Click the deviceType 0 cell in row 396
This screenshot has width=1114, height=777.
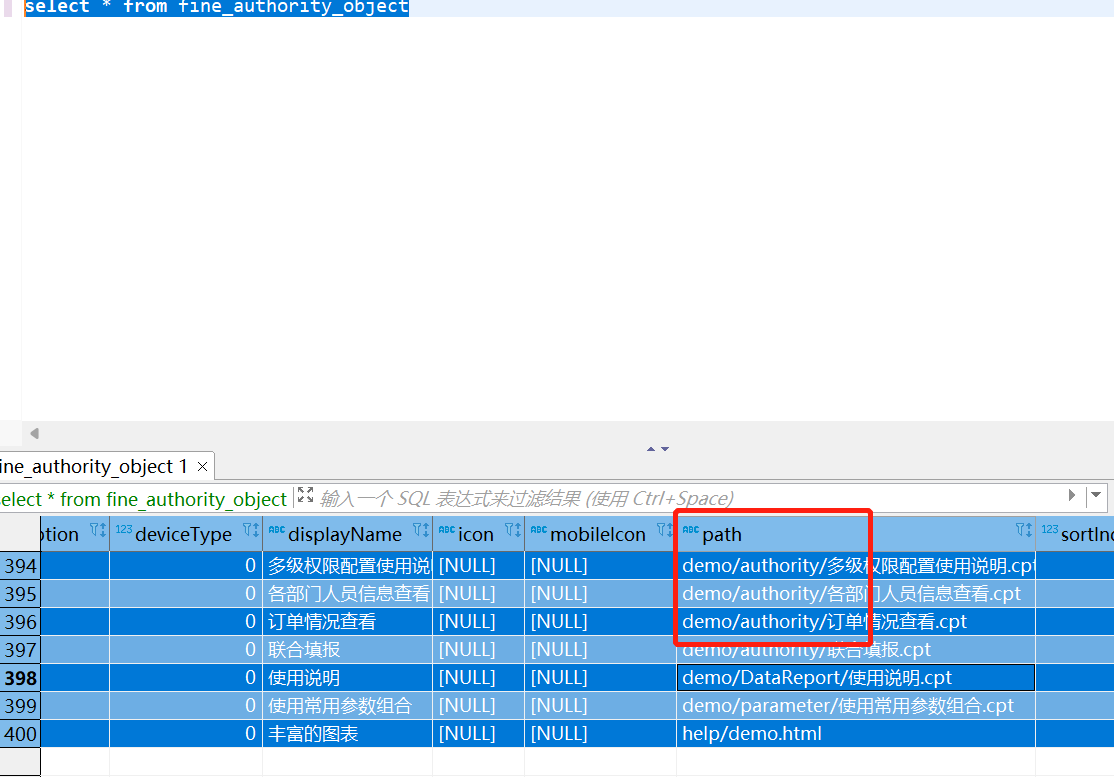186,622
